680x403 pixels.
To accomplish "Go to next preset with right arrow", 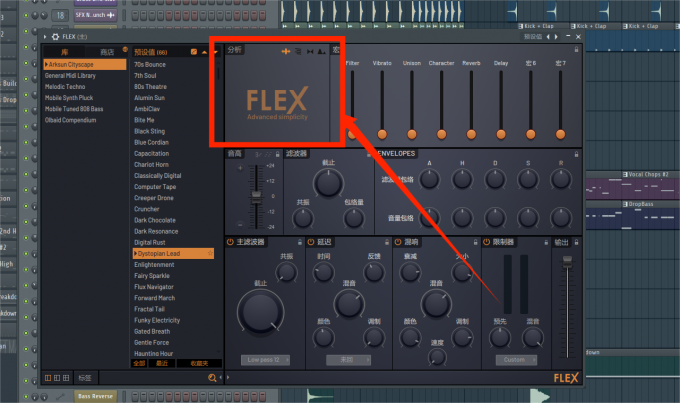I will (x=556, y=37).
